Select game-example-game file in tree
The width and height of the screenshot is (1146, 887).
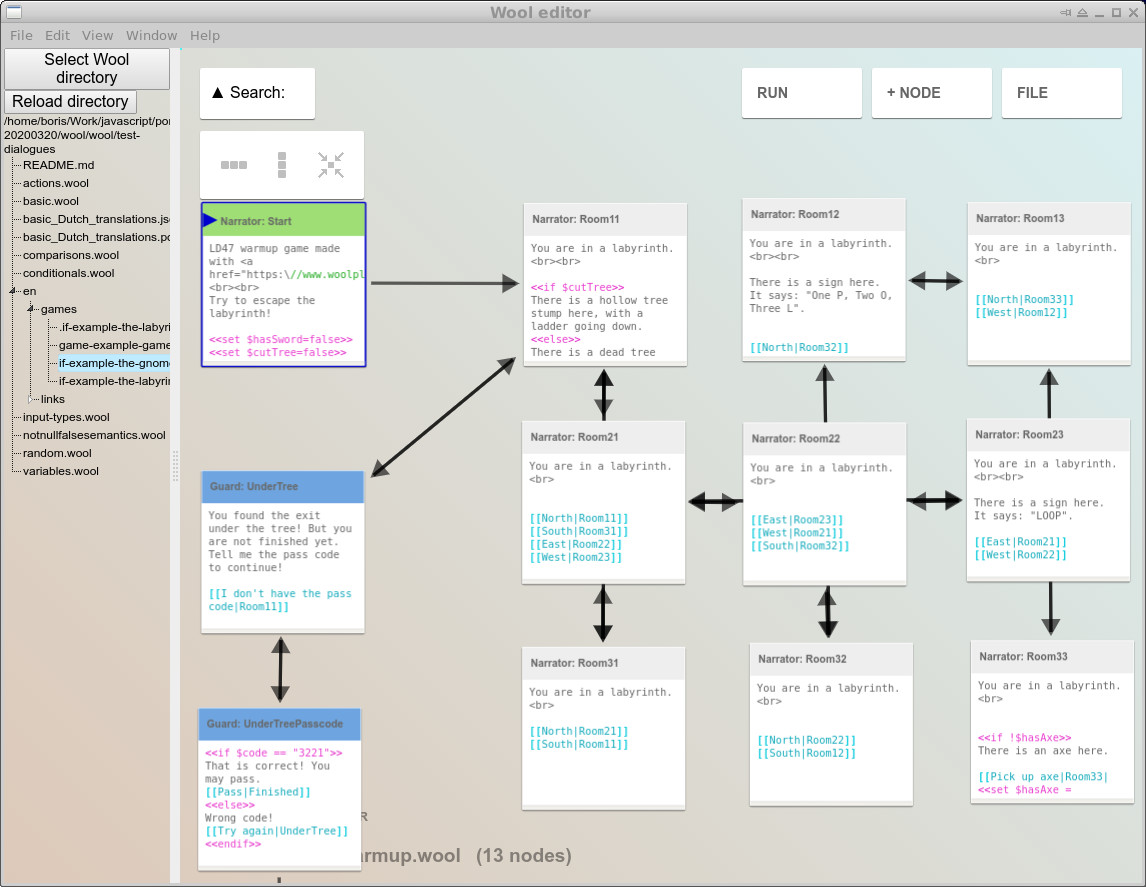(x=114, y=345)
